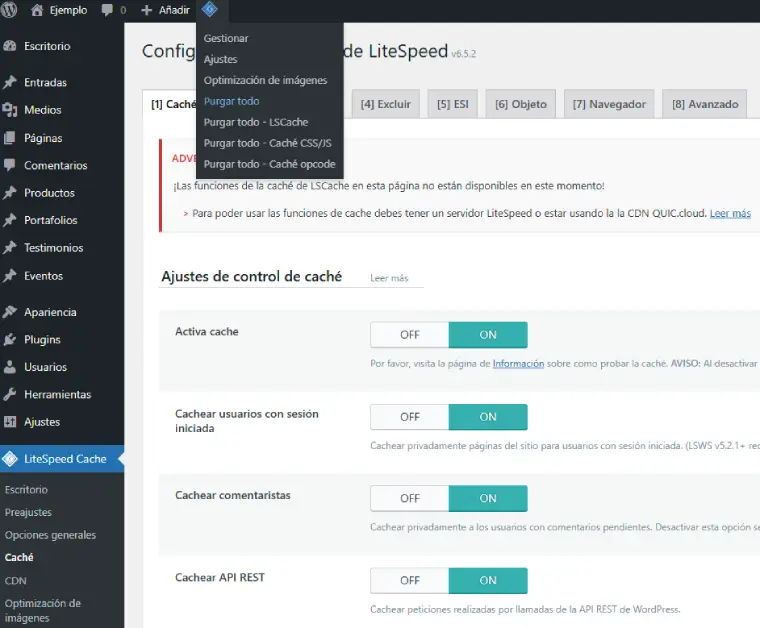Click the LiteSpeed Cache diamond icon in sidebar
The height and width of the screenshot is (628, 760).
point(10,459)
